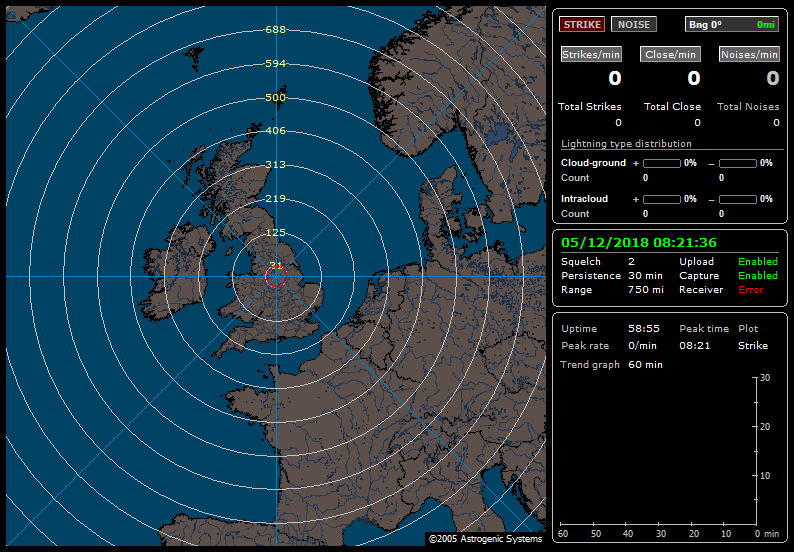Click the Cloud-ground negative percentage bar
The image size is (794, 552).
(x=738, y=163)
